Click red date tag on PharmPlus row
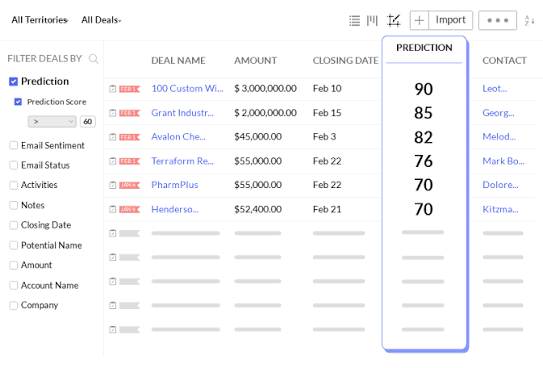 pyautogui.click(x=130, y=185)
